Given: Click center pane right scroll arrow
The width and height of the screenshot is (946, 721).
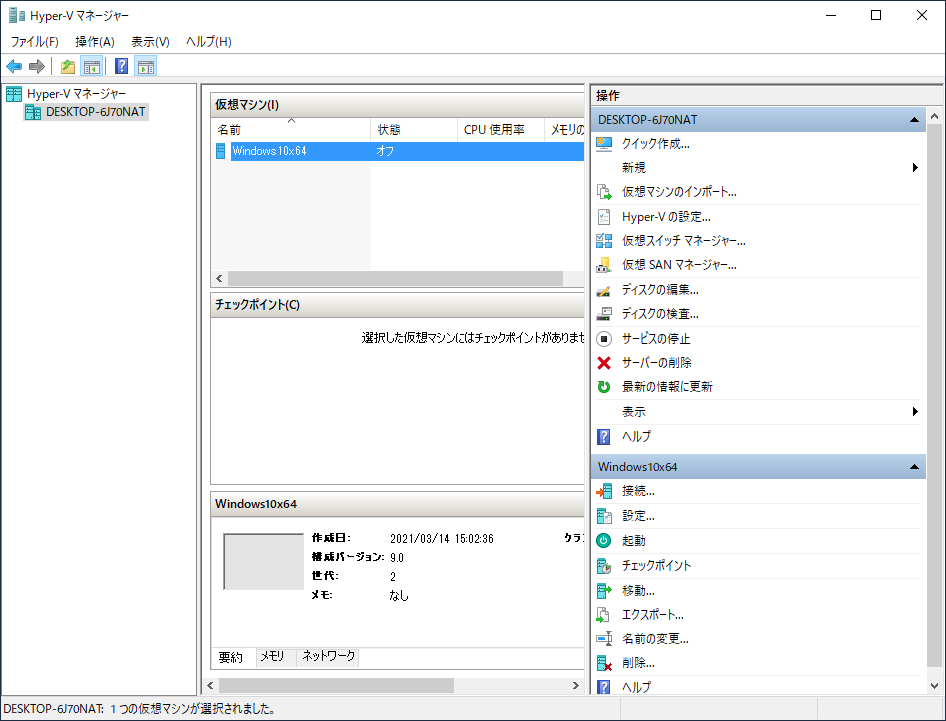Looking at the screenshot, I should pyautogui.click(x=576, y=685).
